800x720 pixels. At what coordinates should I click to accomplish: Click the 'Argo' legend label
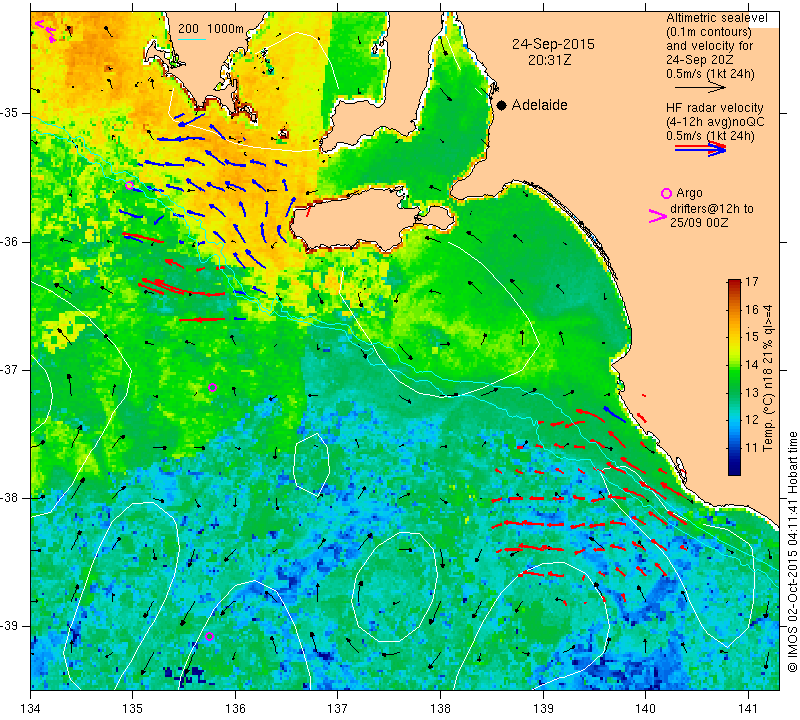click(x=689, y=193)
